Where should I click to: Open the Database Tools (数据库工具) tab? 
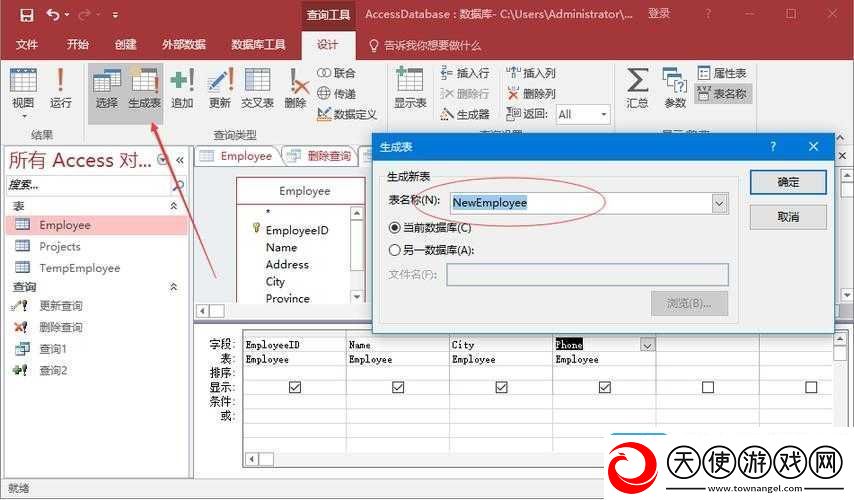258,45
